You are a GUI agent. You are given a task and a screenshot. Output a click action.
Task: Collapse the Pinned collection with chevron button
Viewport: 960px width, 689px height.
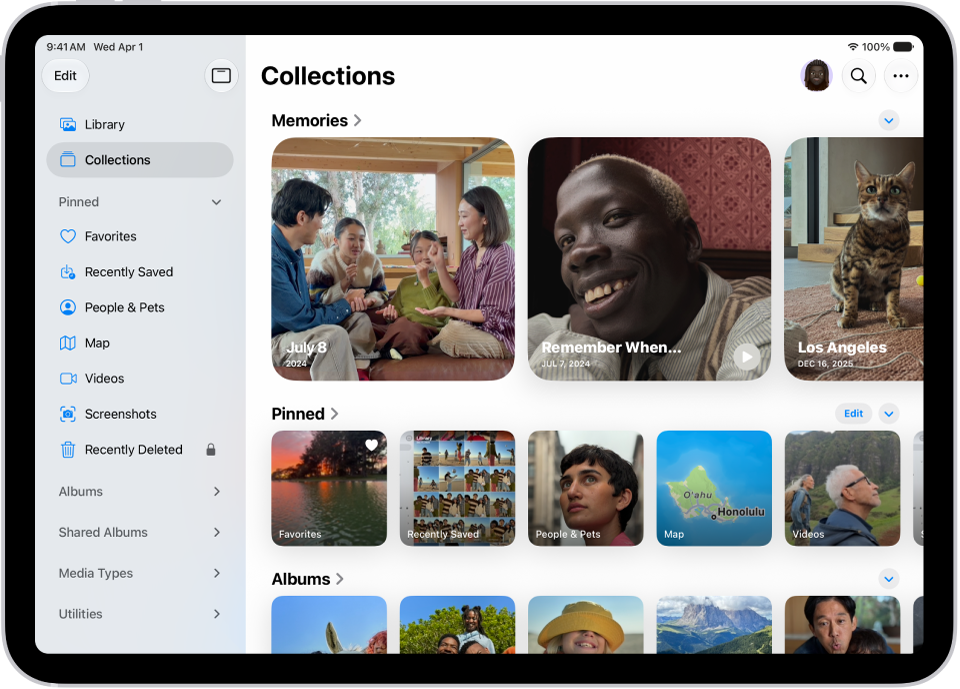[x=889, y=414]
